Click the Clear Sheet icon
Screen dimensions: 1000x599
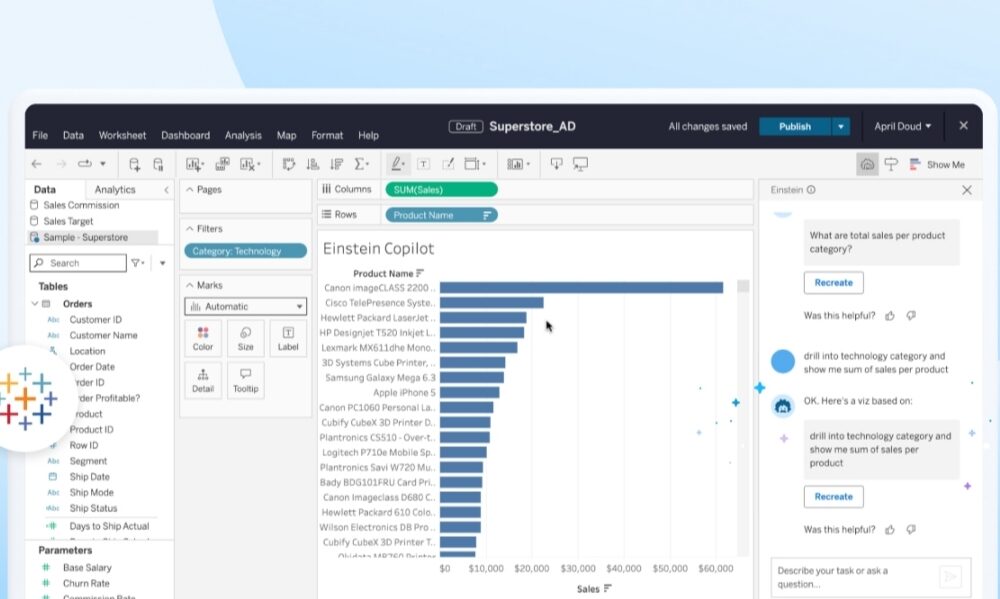point(247,164)
